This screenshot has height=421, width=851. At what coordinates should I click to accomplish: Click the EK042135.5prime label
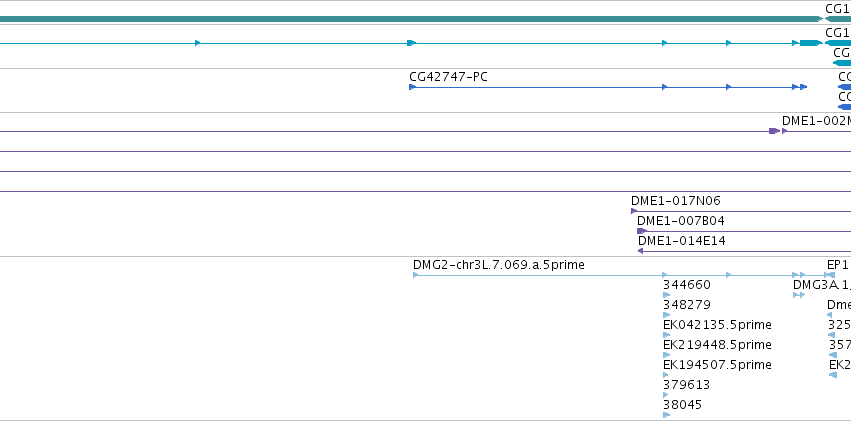pyautogui.click(x=717, y=325)
